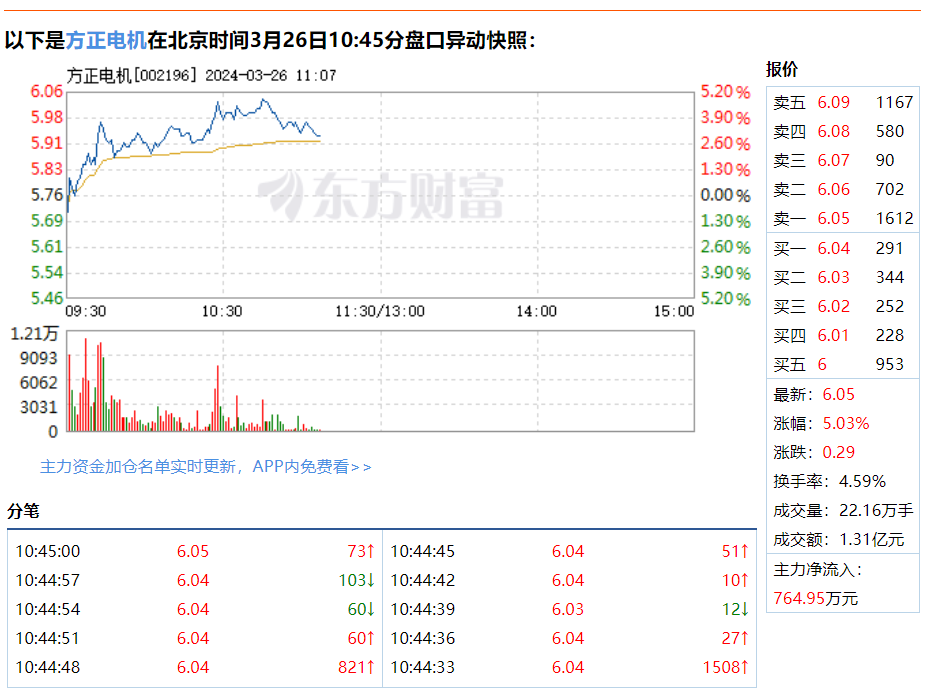Screen dimensions: 934x697
Task: Click the 分笔 section heading
Action: (x=23, y=511)
